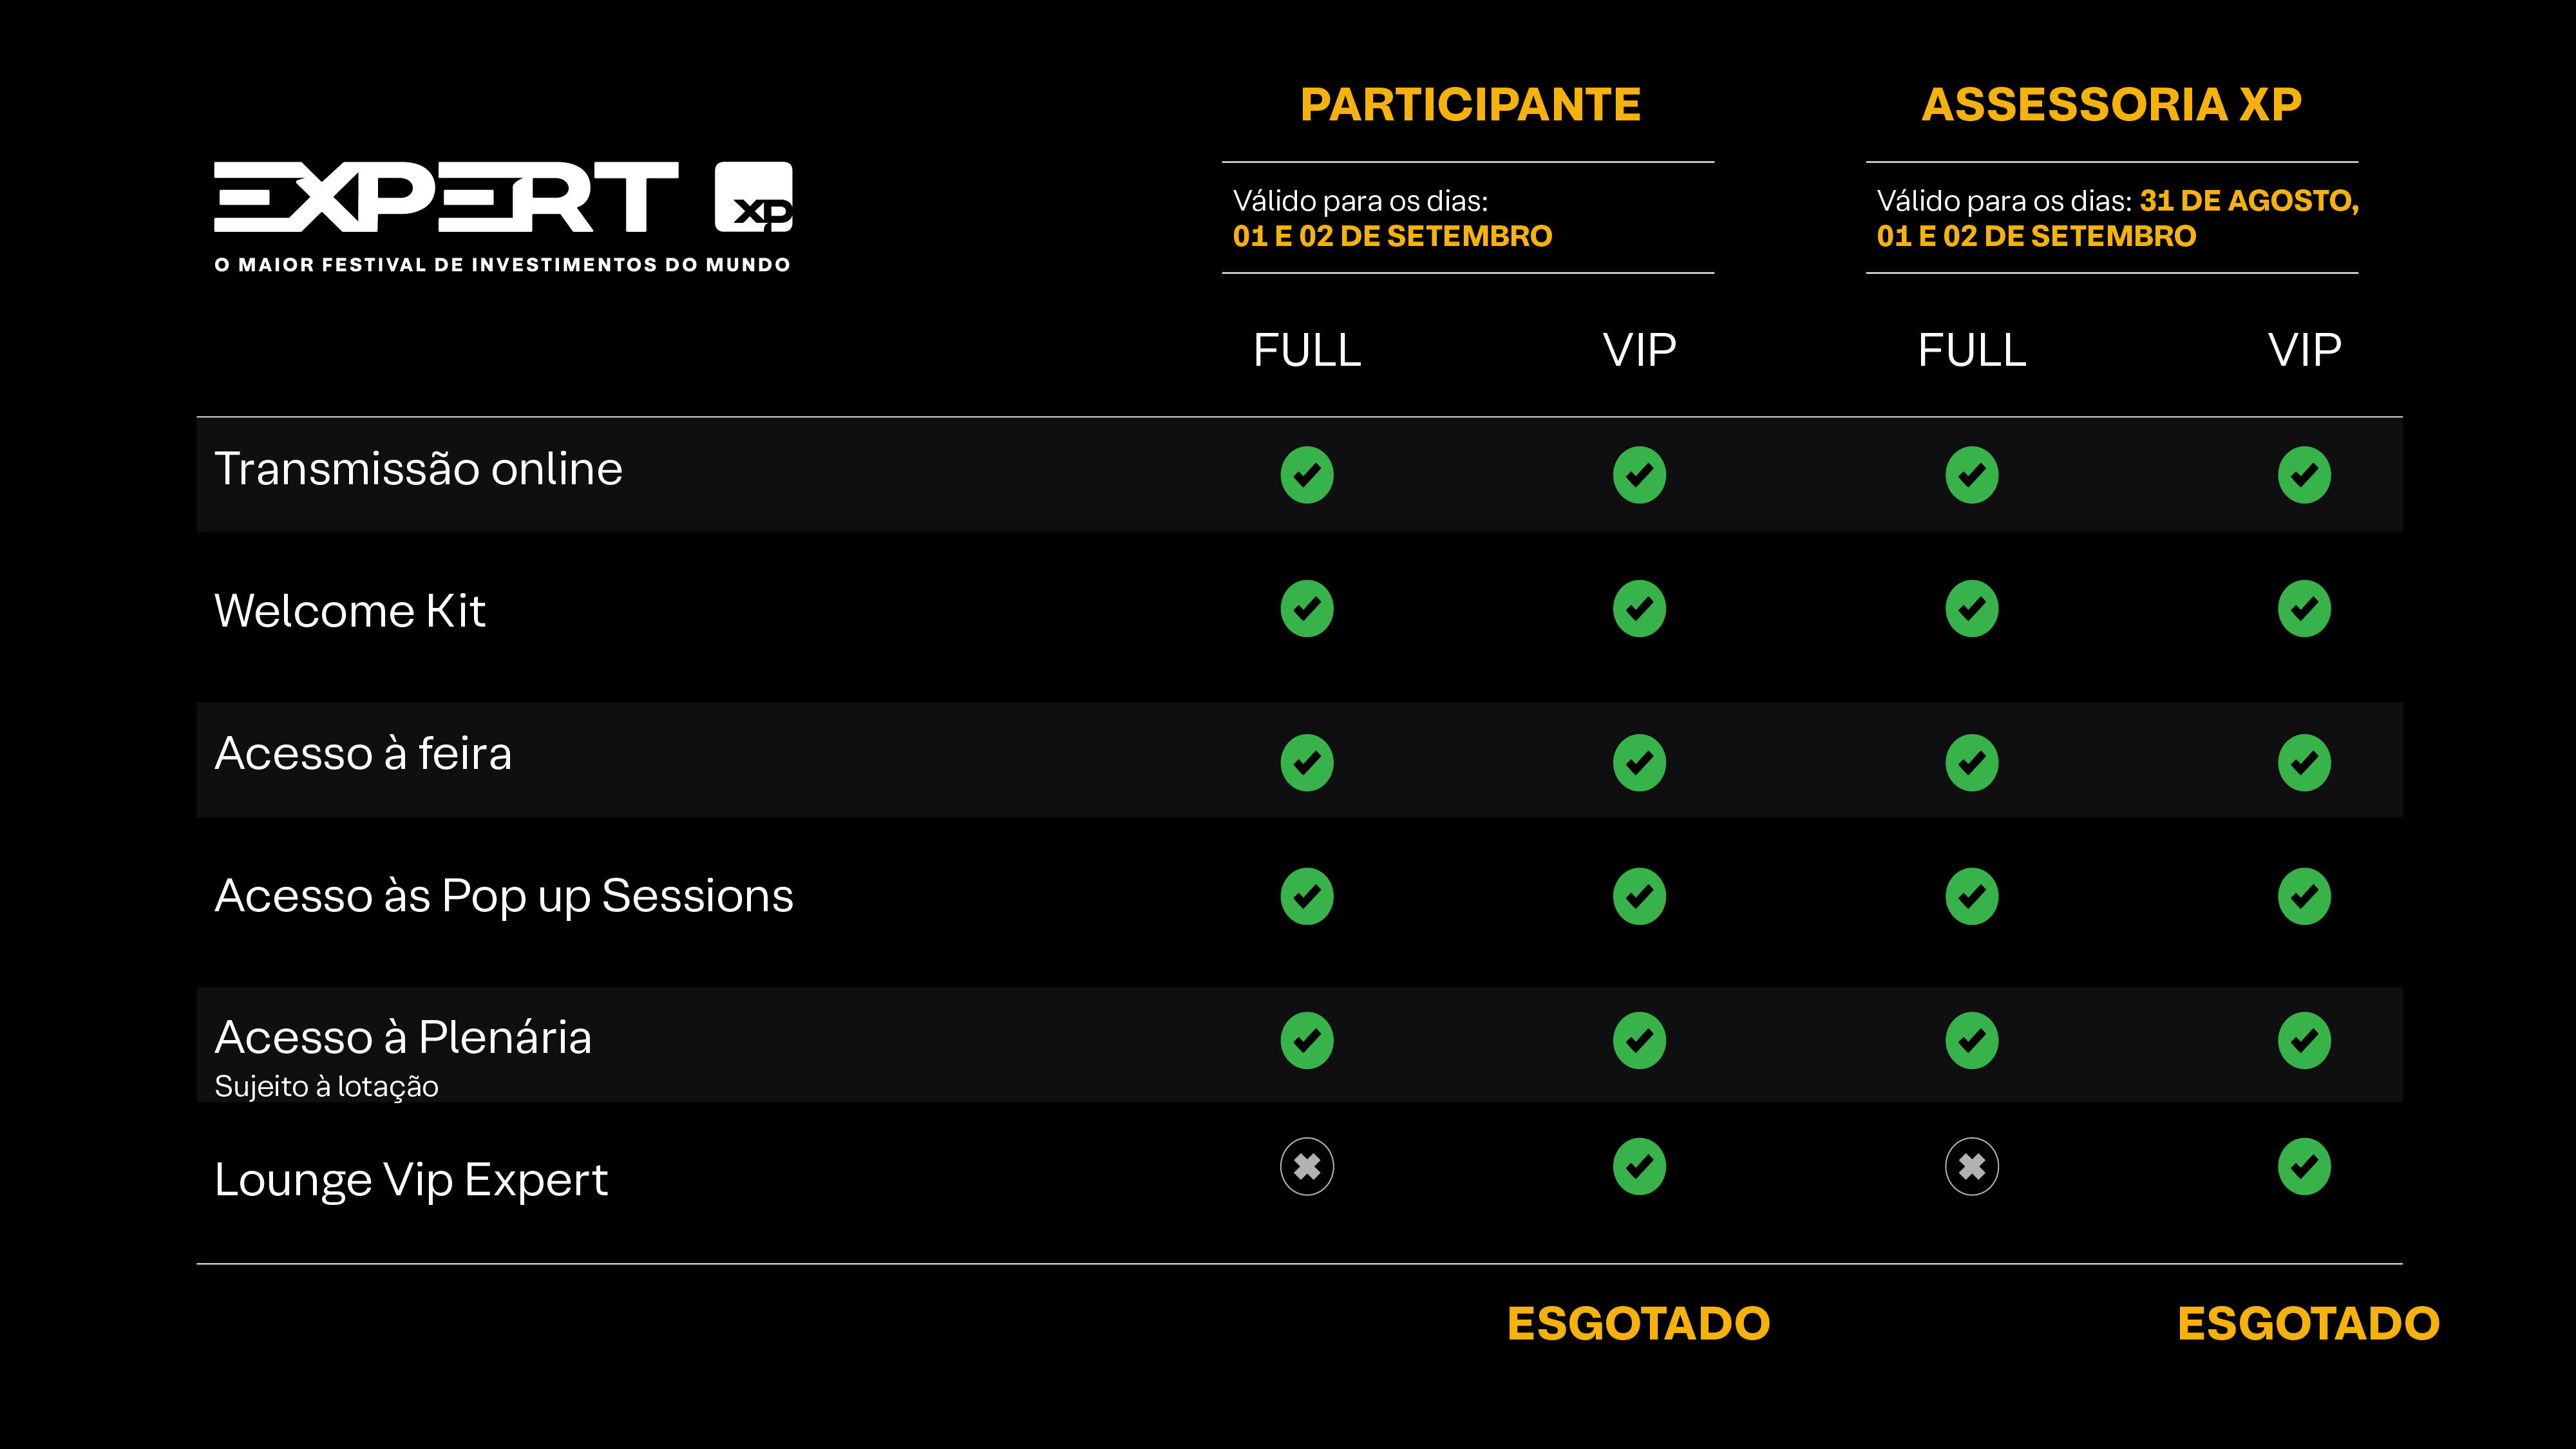This screenshot has width=2576, height=1449.
Task: Click the Welcome Kit row label
Action: coord(350,611)
